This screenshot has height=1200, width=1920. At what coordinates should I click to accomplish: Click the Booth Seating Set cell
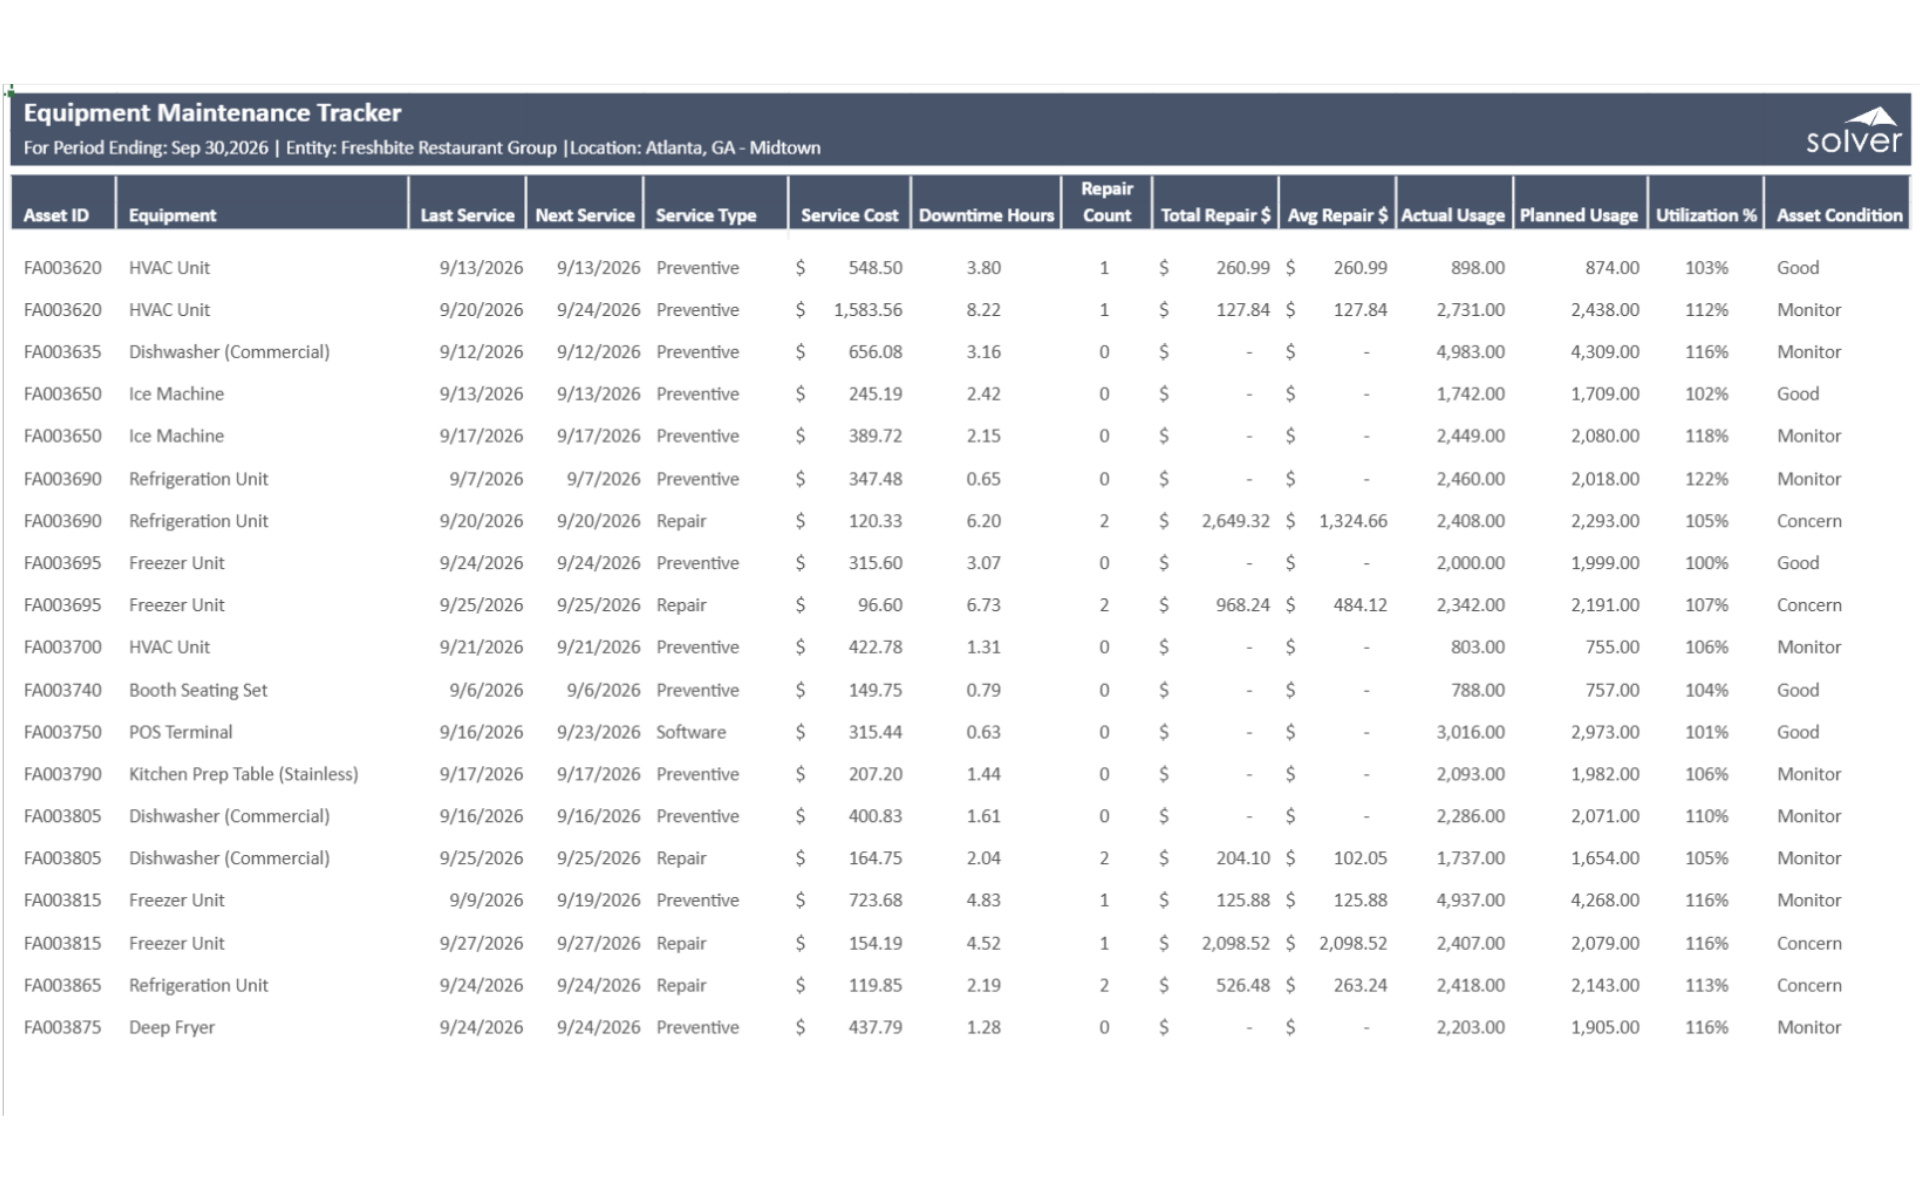click(198, 690)
